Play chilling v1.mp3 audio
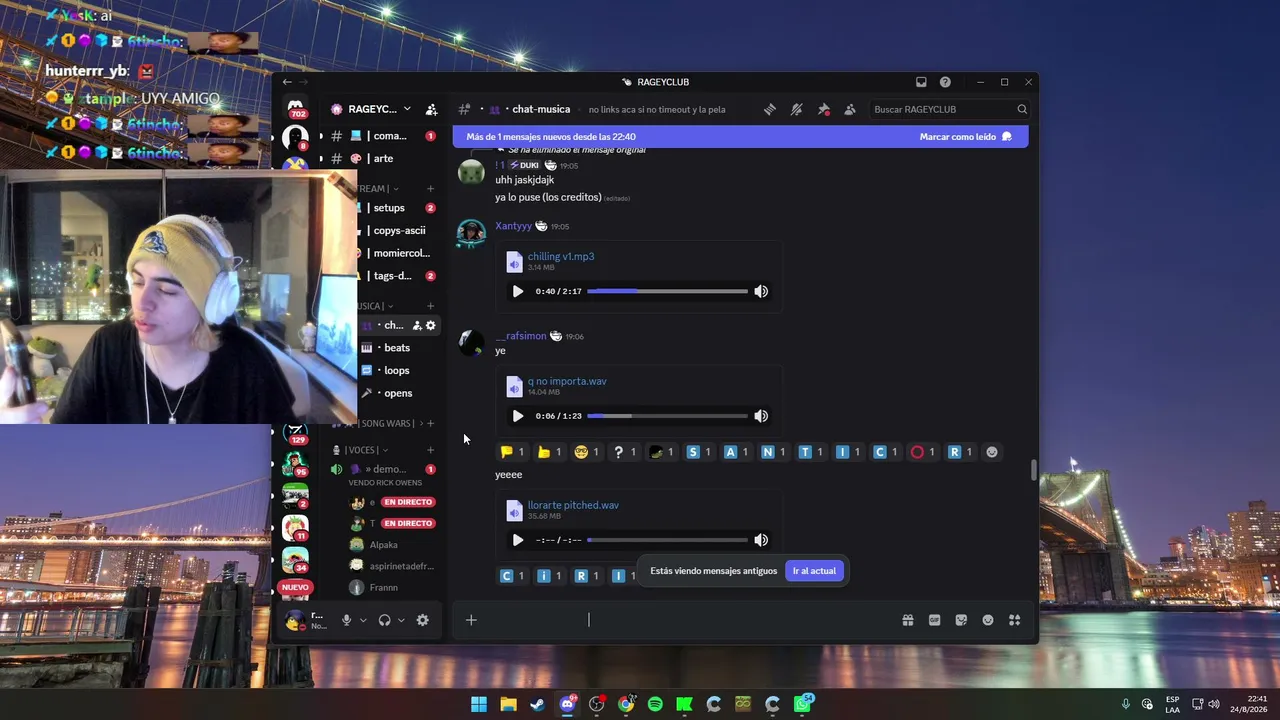The height and width of the screenshot is (720, 1280). pos(517,291)
